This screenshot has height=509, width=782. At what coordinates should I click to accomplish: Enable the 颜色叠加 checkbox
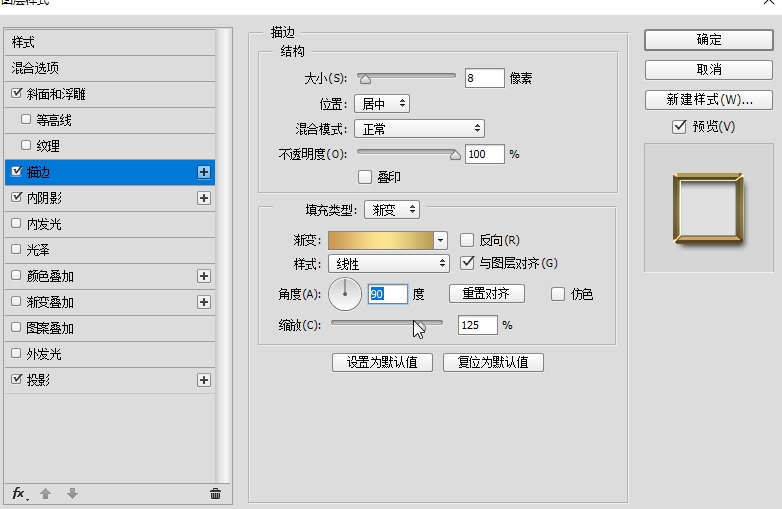[x=16, y=275]
